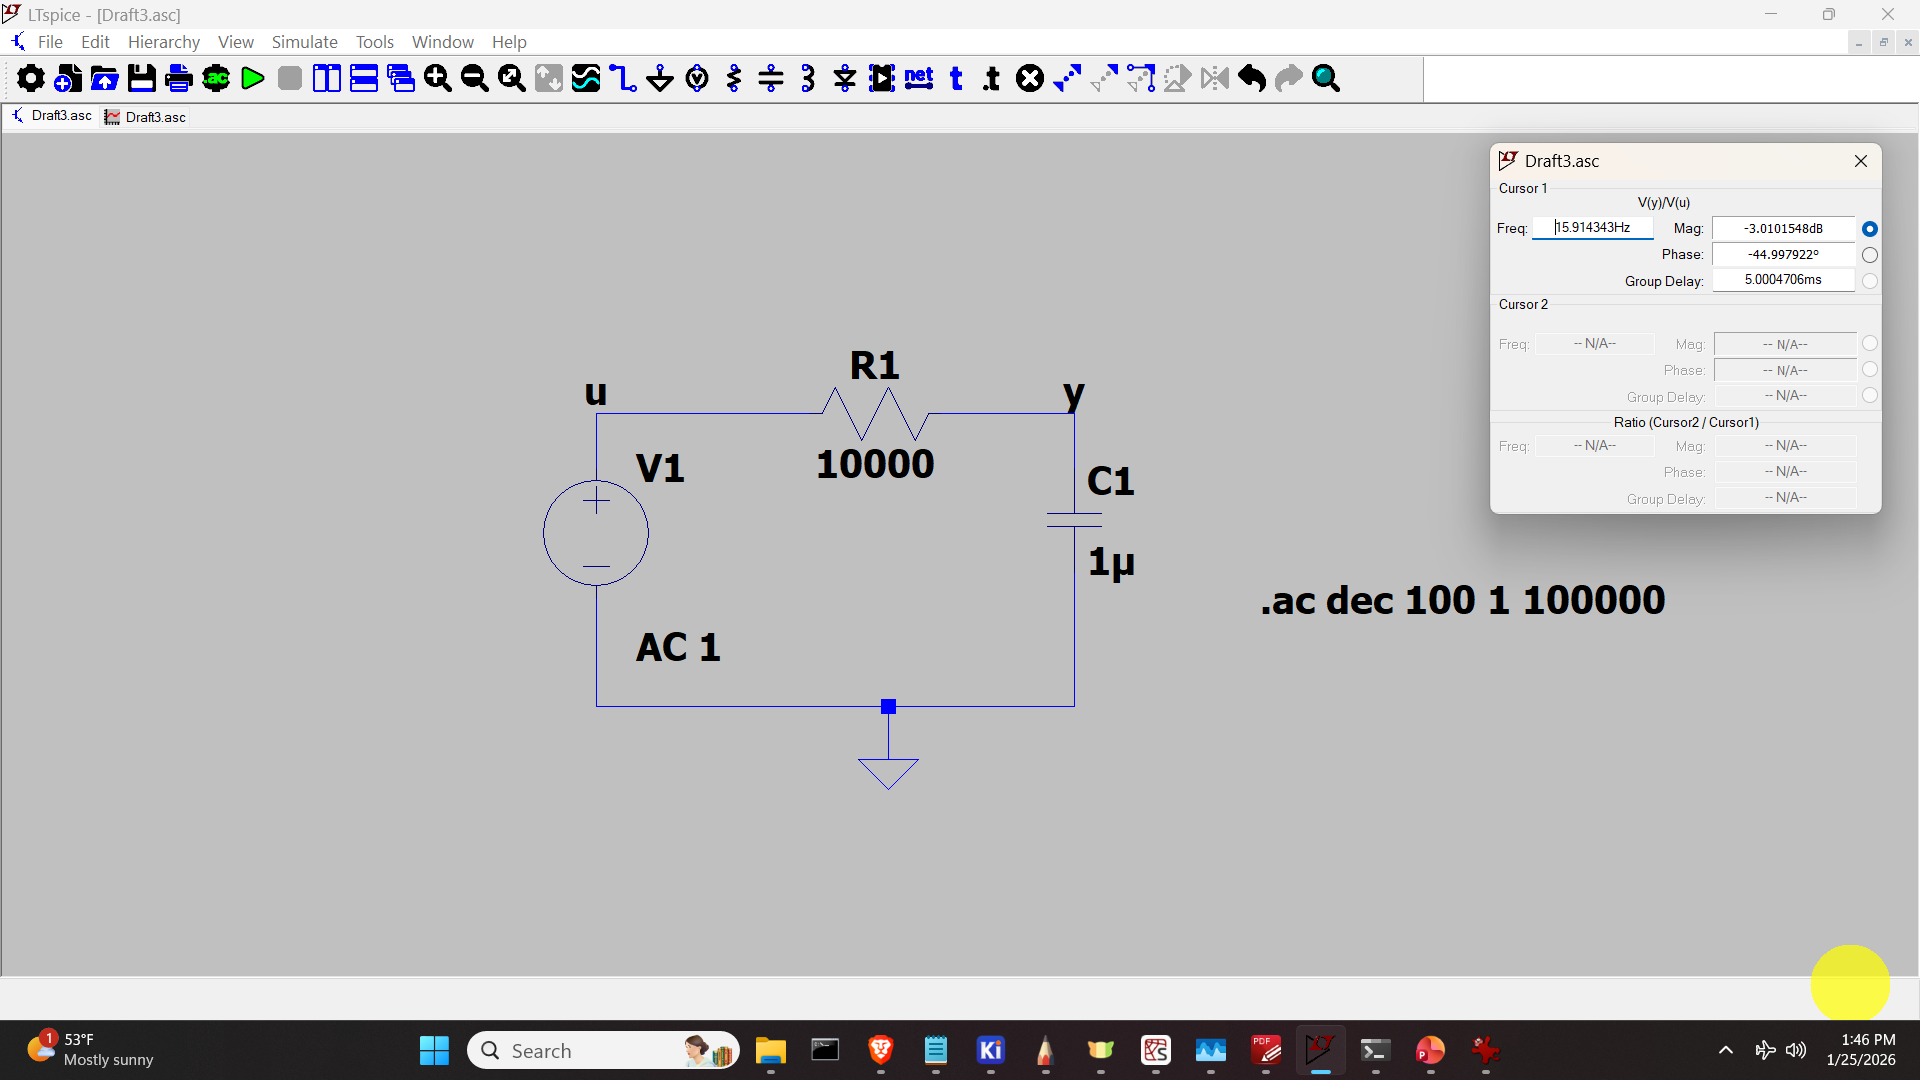Screen dimensions: 1920x1080
Task: Click the Run simulation play icon
Action: click(x=253, y=78)
